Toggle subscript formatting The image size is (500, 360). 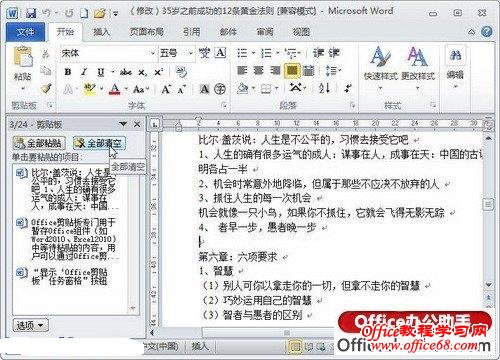click(x=142, y=72)
